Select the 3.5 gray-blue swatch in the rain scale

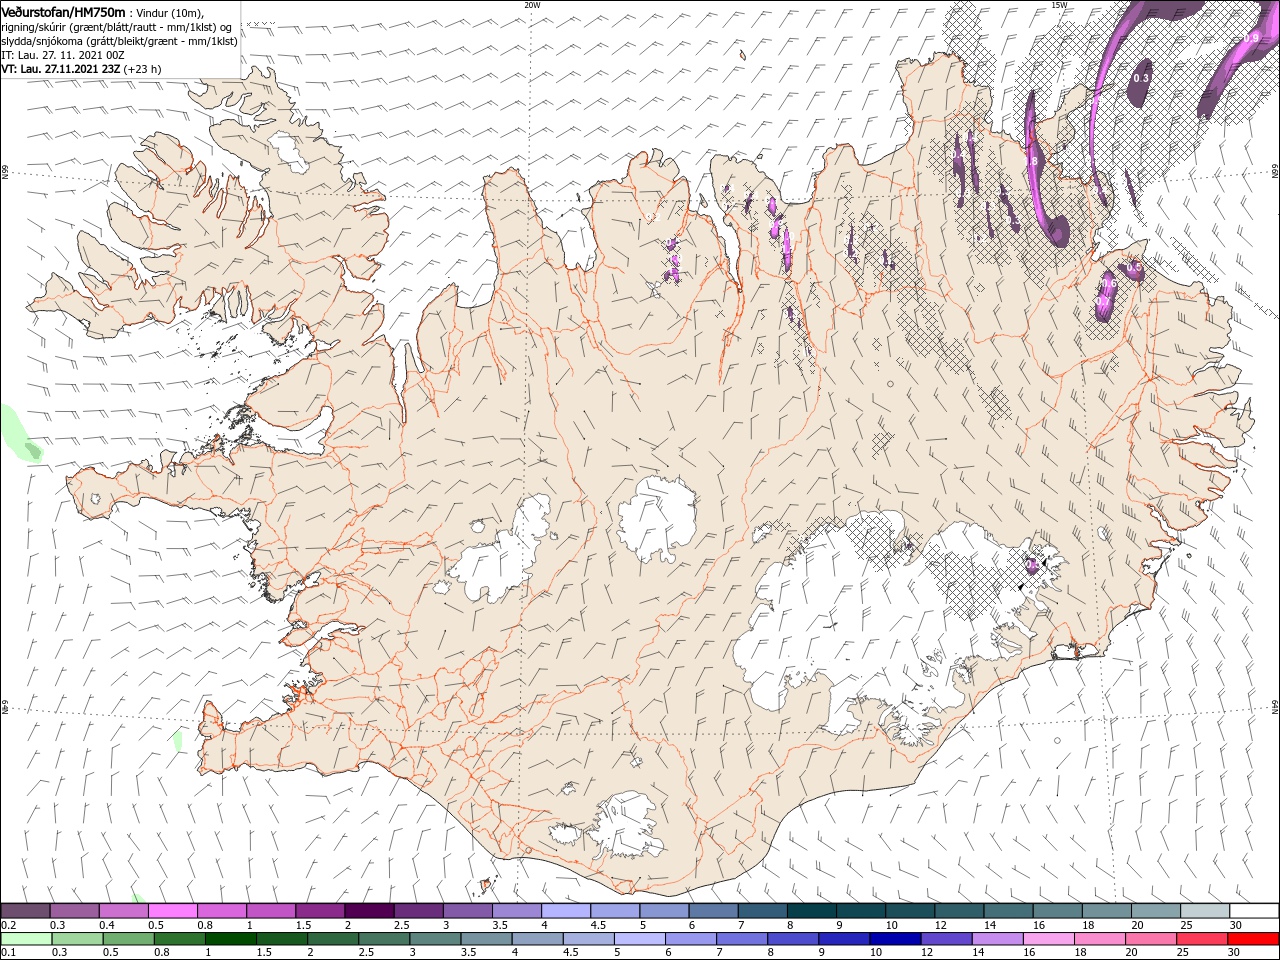(487, 939)
